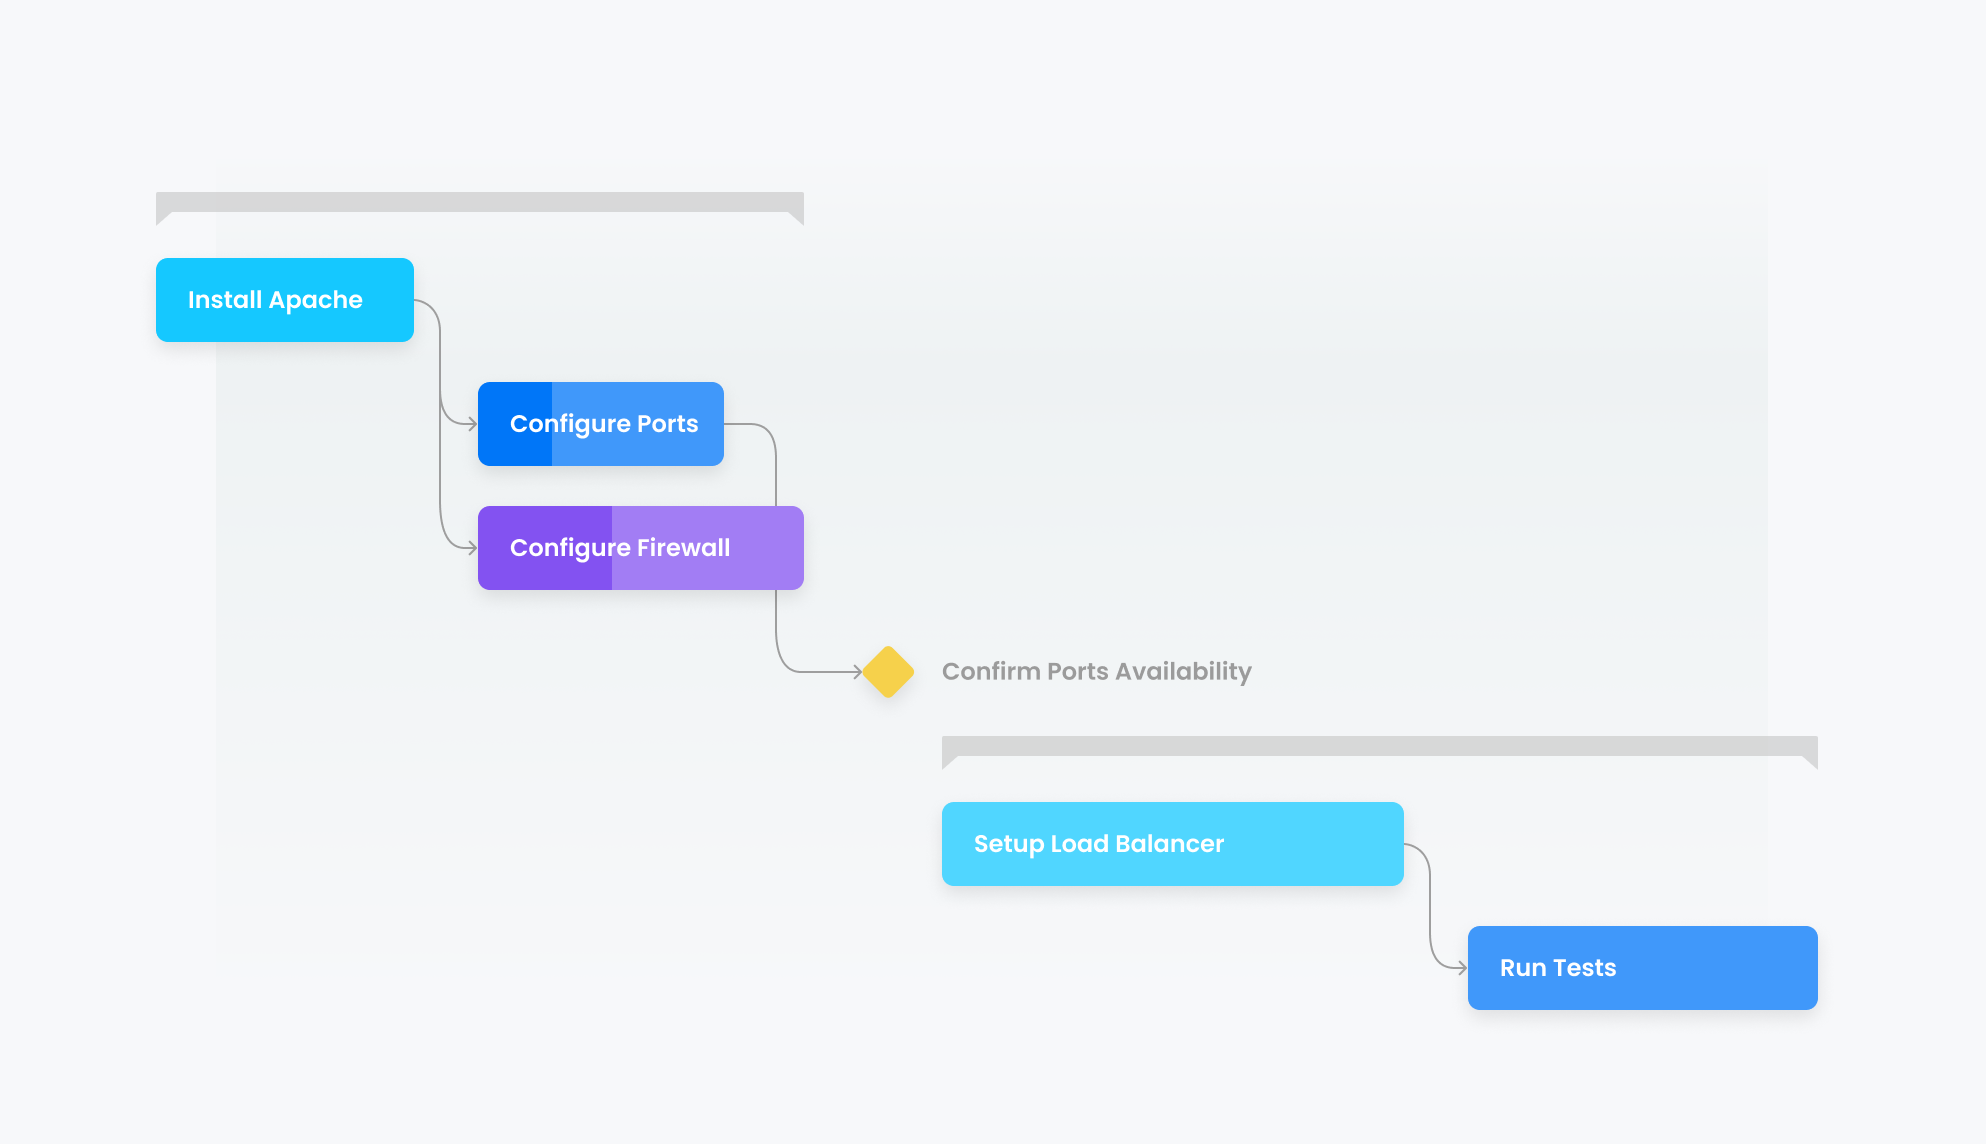
Task: Click the Configure Ports task bar
Action: (x=601, y=424)
